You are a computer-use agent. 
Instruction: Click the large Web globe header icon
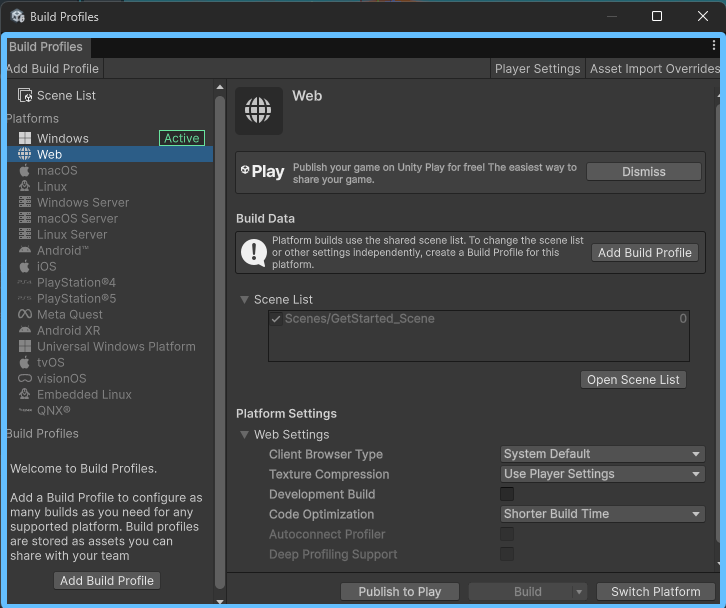click(258, 111)
